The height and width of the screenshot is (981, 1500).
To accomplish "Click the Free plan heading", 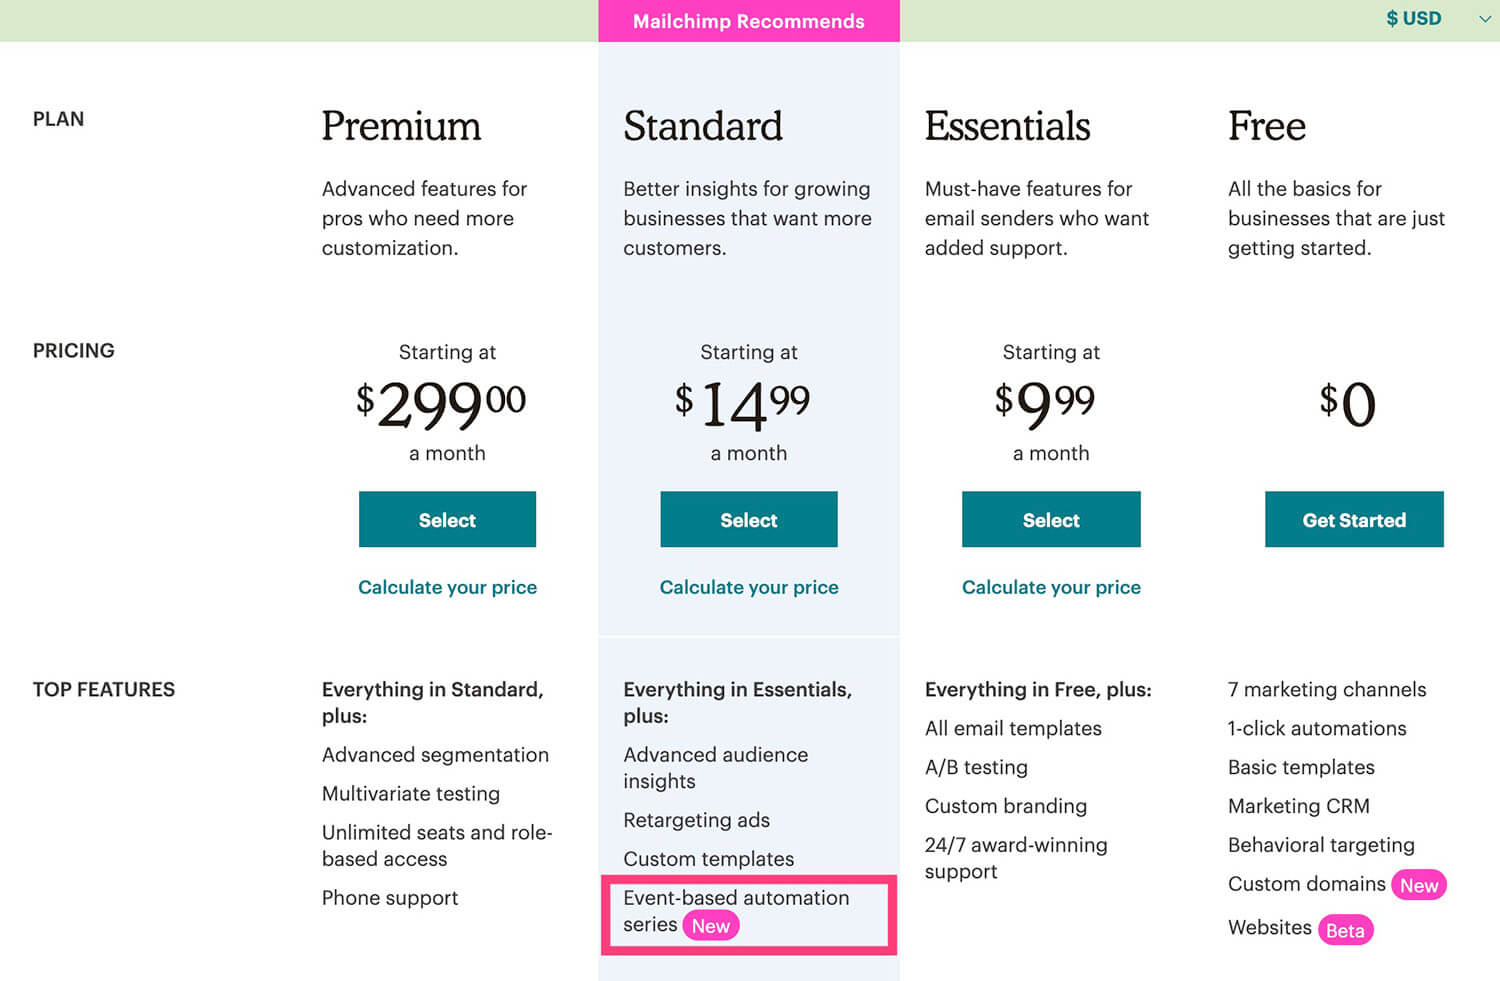I will pos(1267,126).
